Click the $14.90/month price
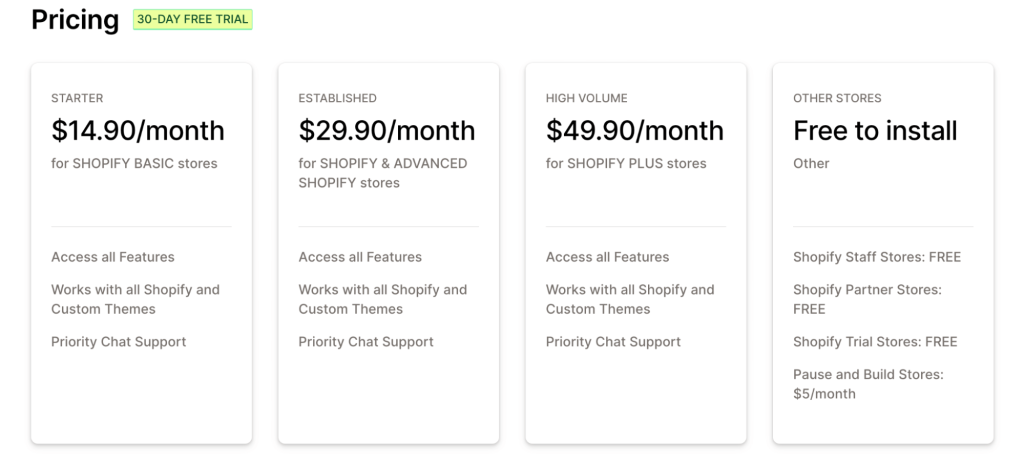The height and width of the screenshot is (461, 1024). coord(138,131)
